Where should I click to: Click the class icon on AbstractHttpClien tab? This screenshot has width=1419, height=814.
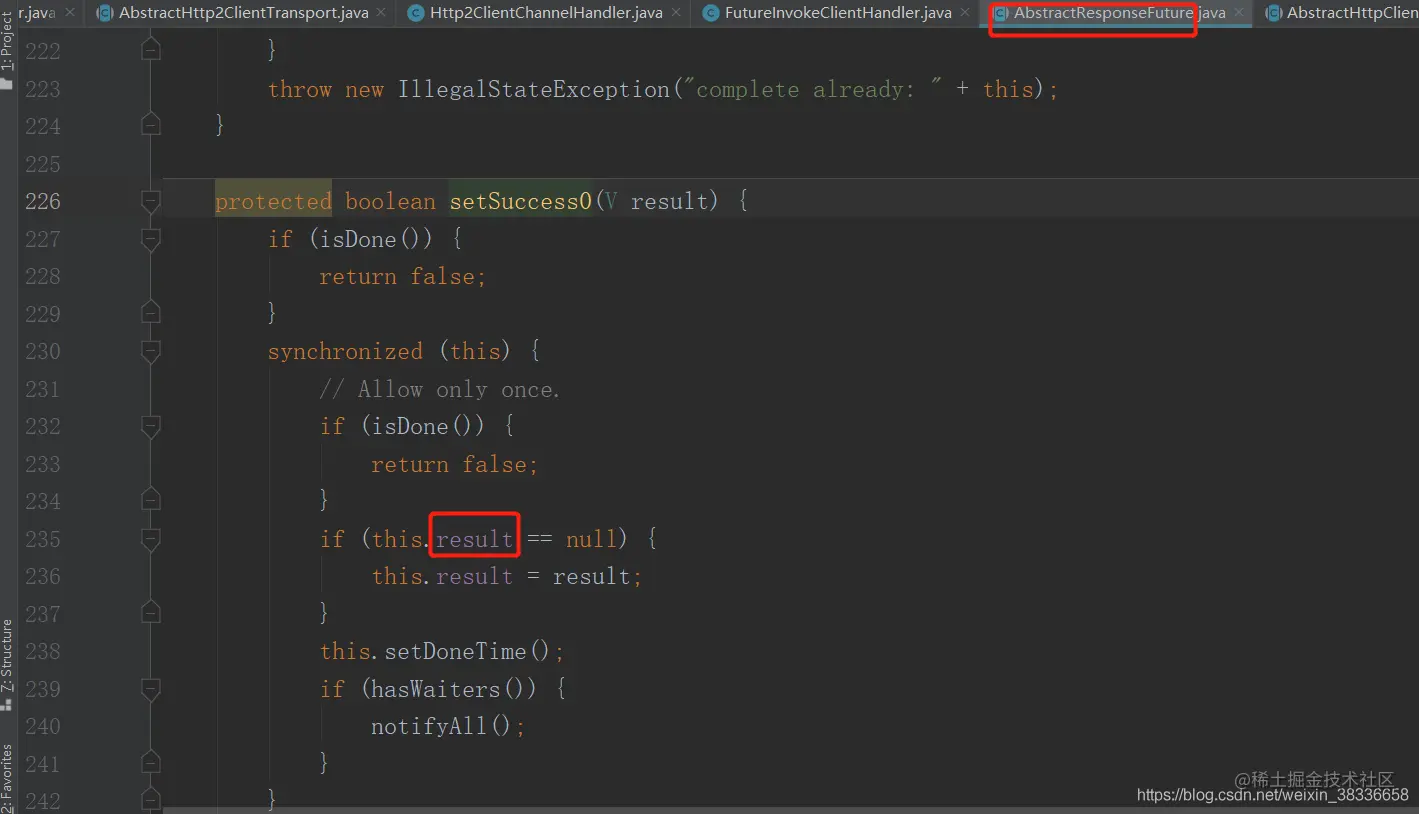pyautogui.click(x=1273, y=13)
